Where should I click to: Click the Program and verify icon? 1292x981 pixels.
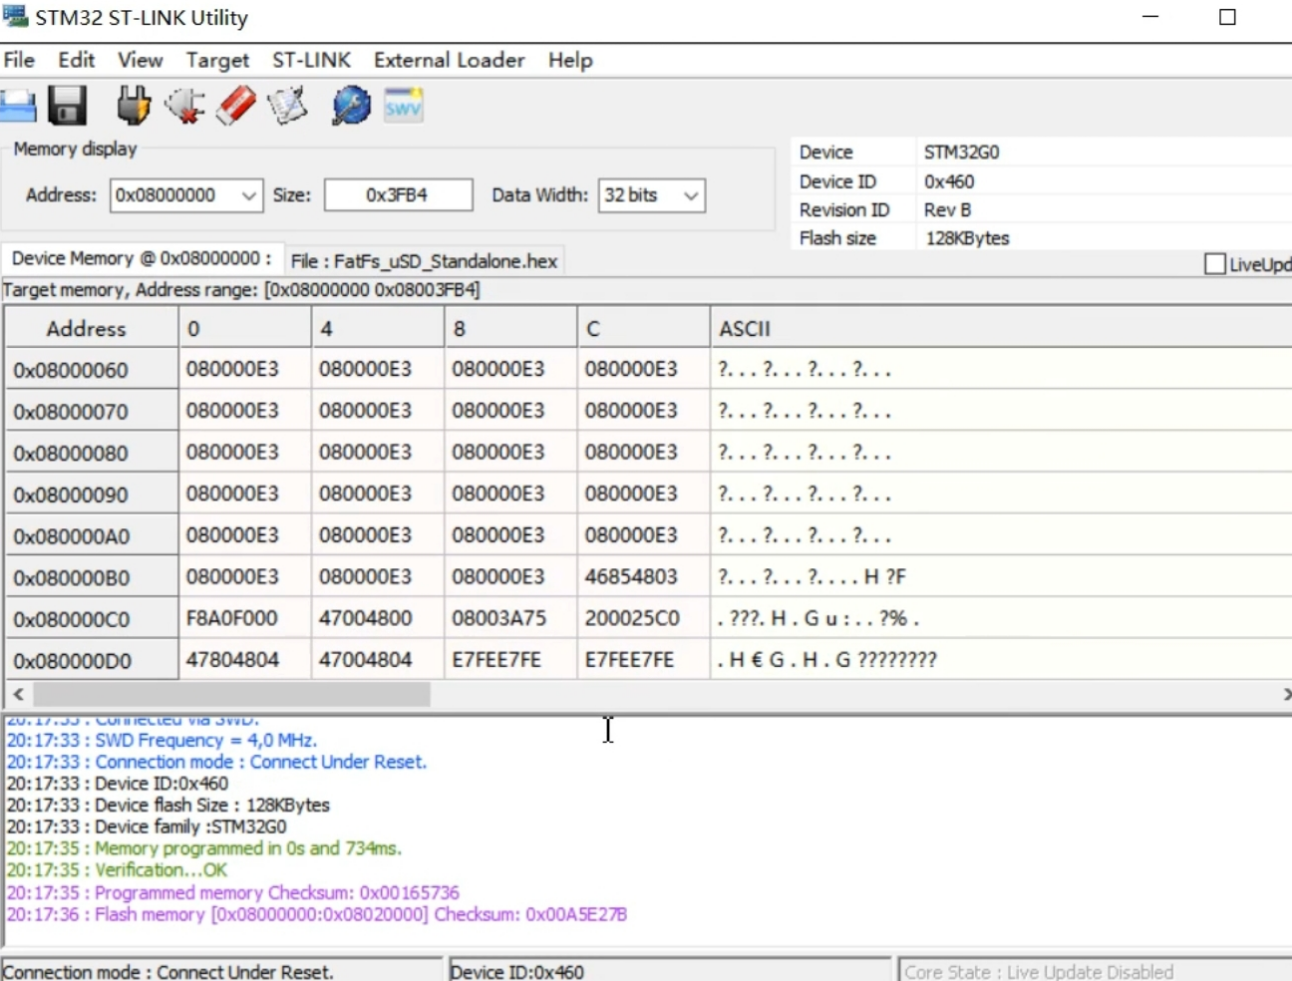(288, 106)
